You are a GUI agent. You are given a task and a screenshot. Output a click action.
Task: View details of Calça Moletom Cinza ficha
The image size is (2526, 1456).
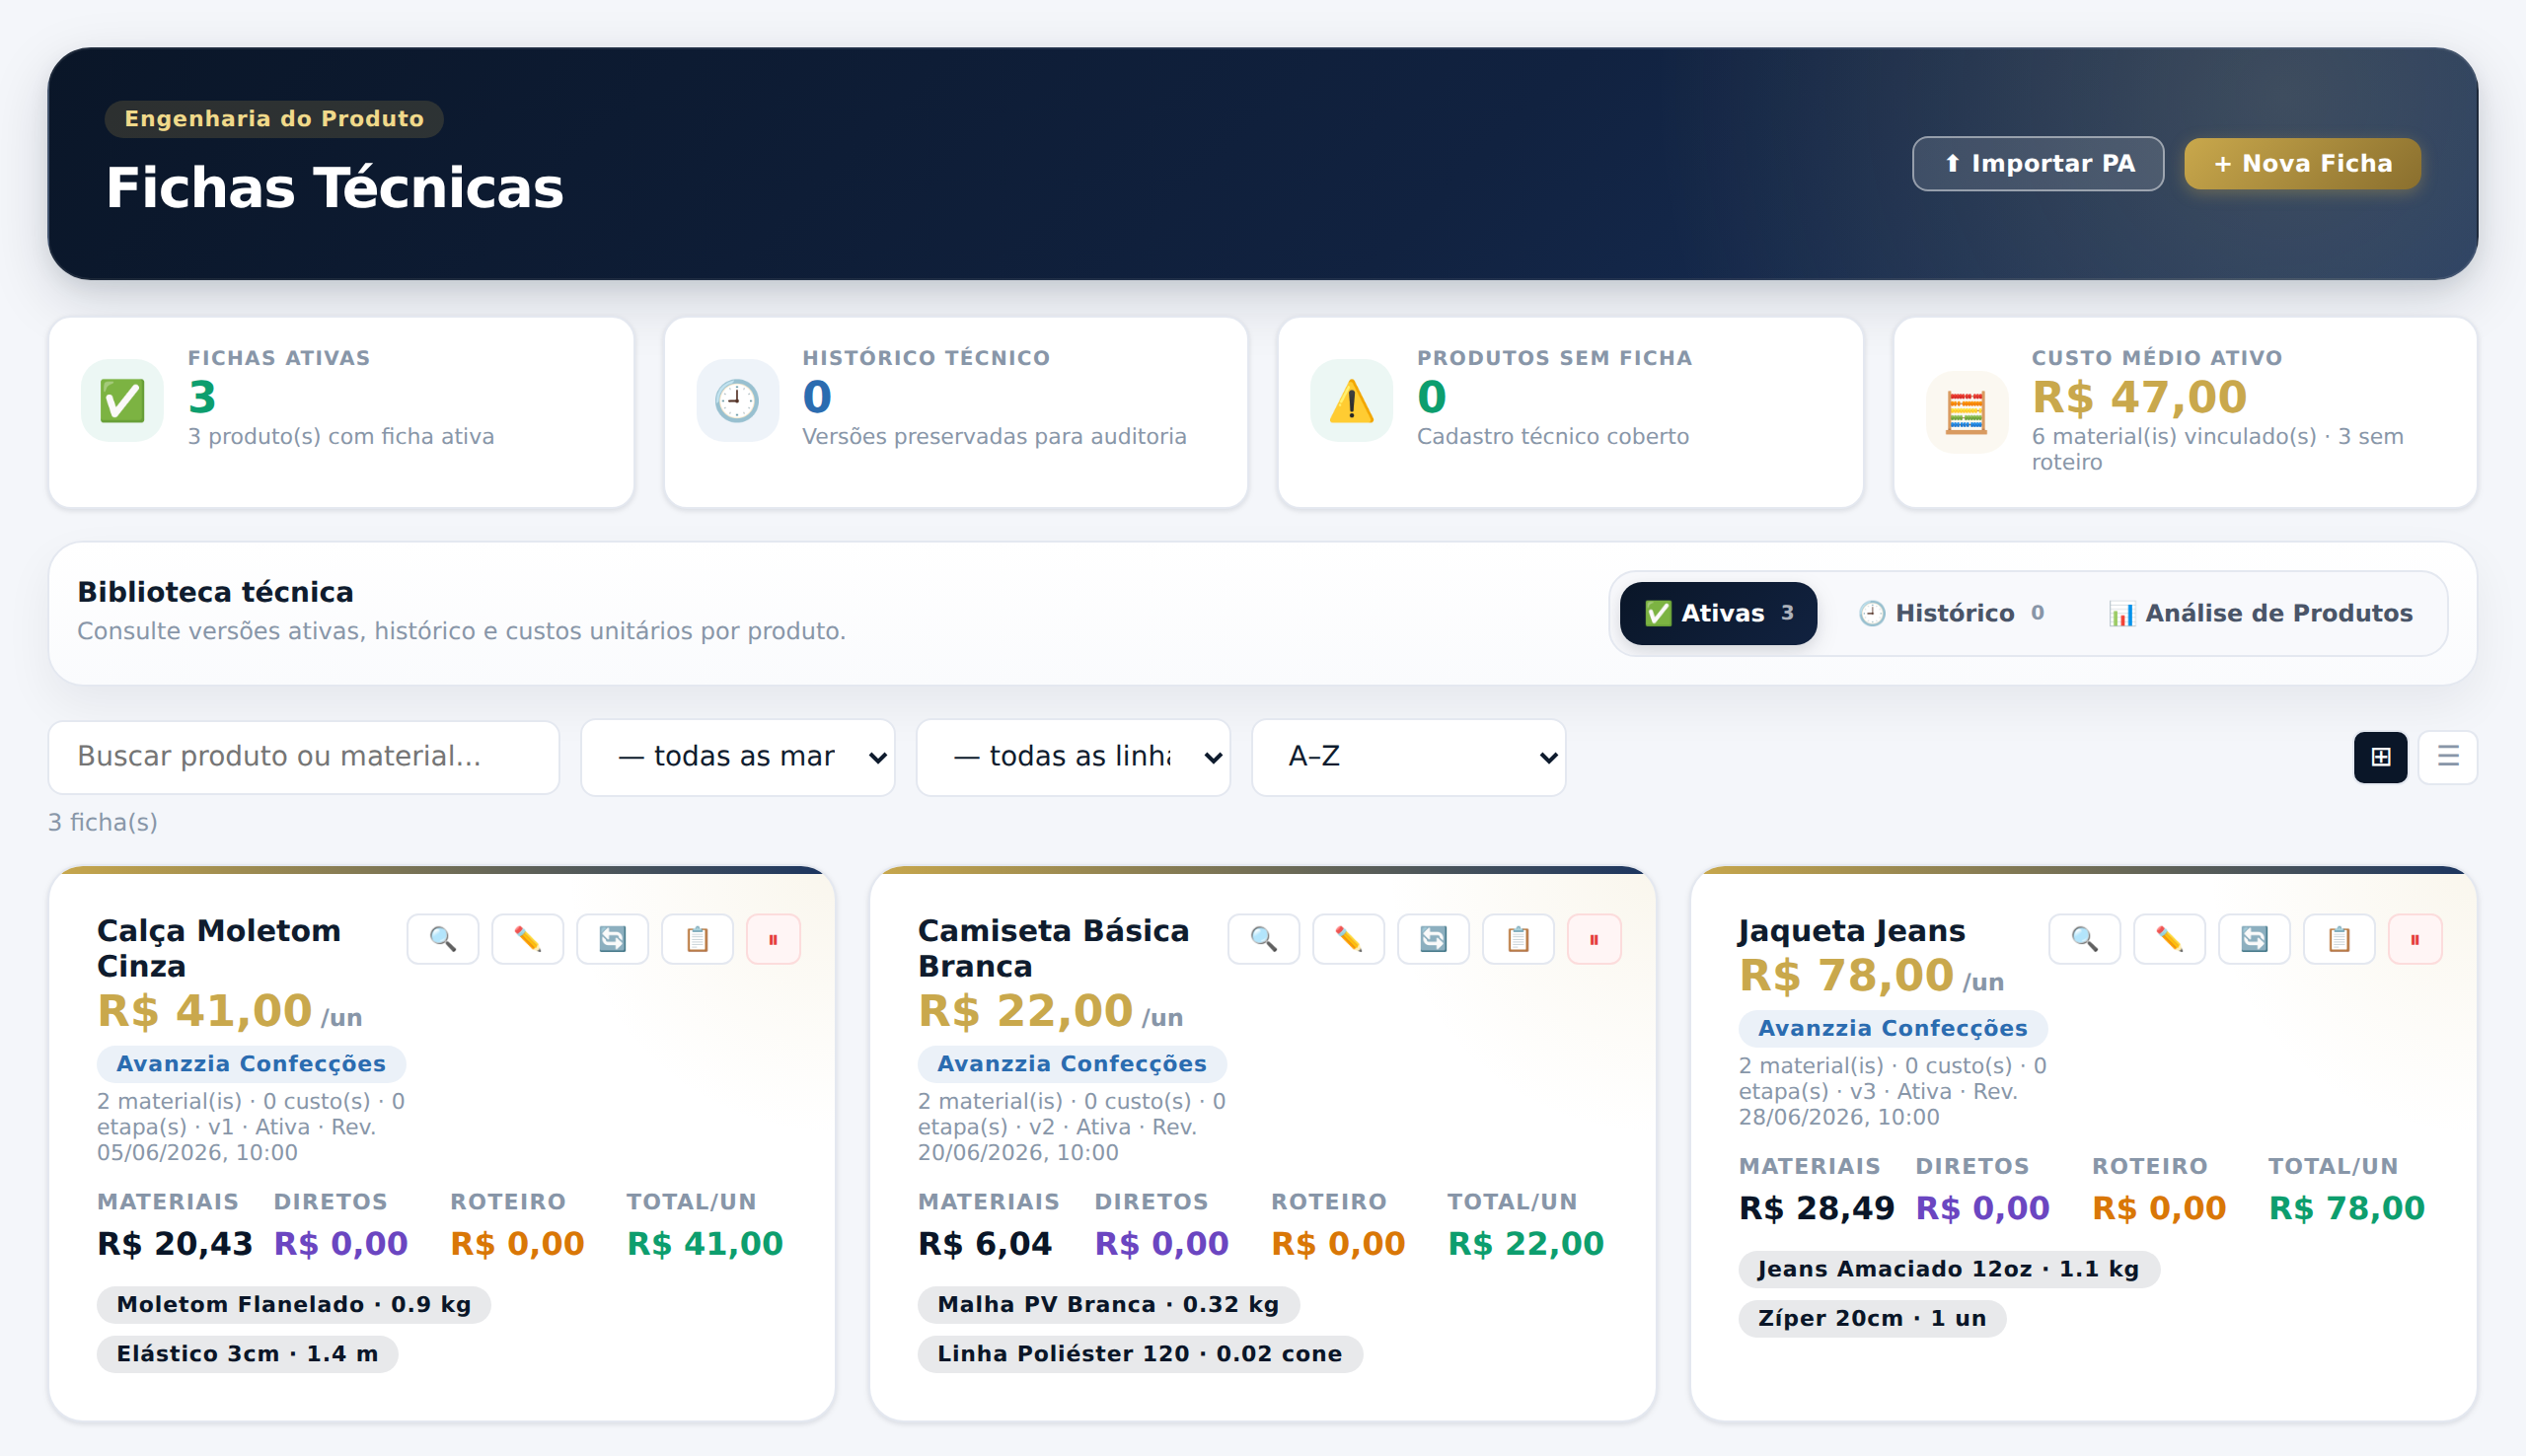click(442, 939)
